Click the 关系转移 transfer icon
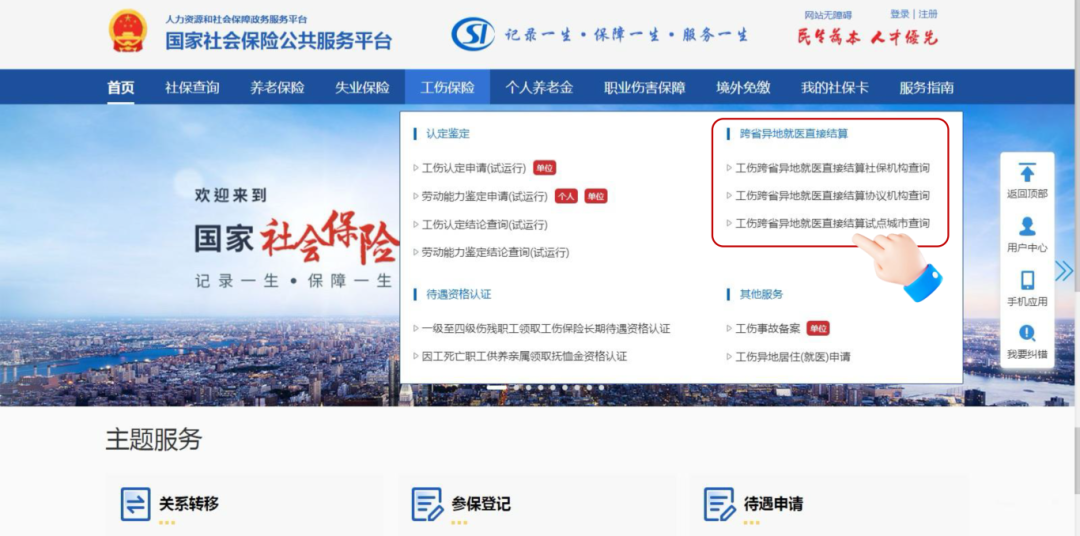The image size is (1080, 536). [135, 504]
